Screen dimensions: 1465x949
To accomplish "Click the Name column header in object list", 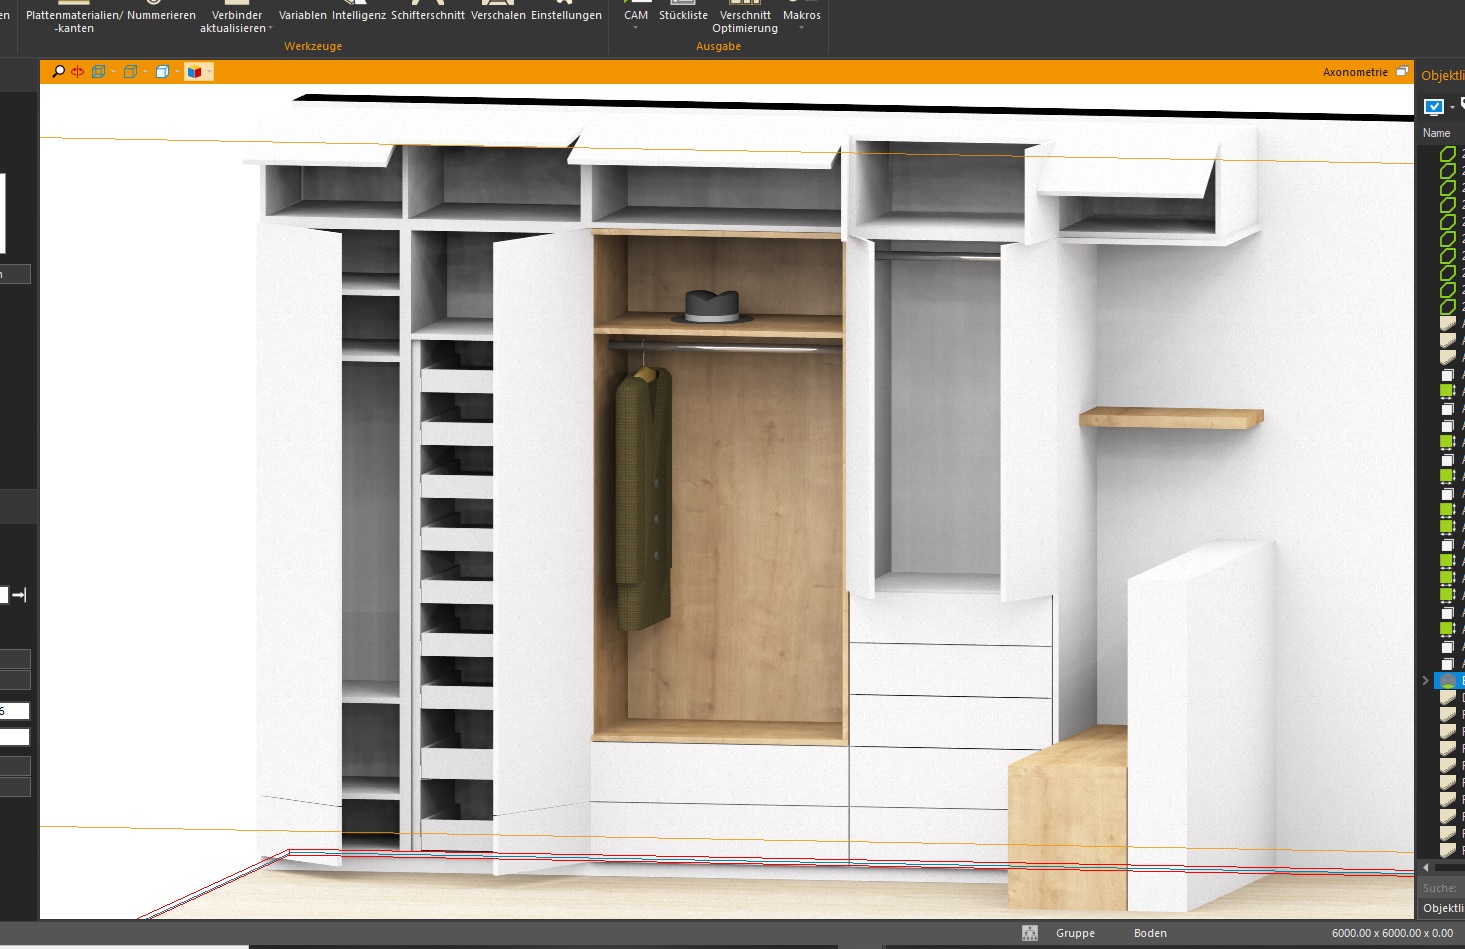I will pyautogui.click(x=1436, y=133).
